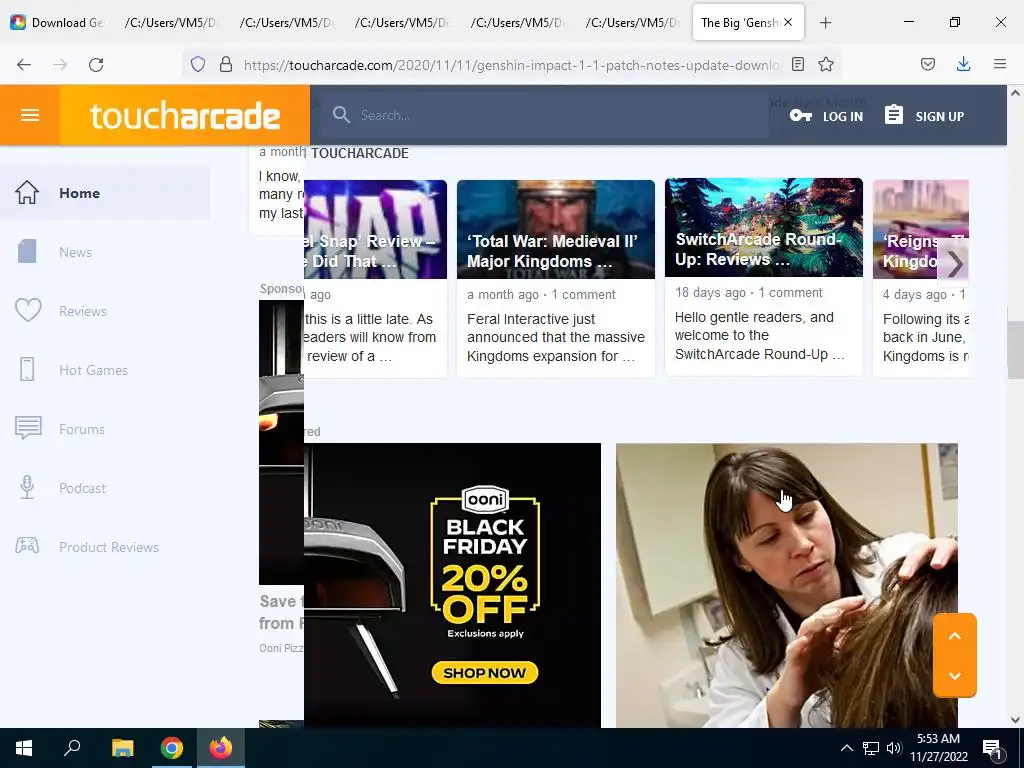Open the notification center icon
The height and width of the screenshot is (768, 1024).
992,749
